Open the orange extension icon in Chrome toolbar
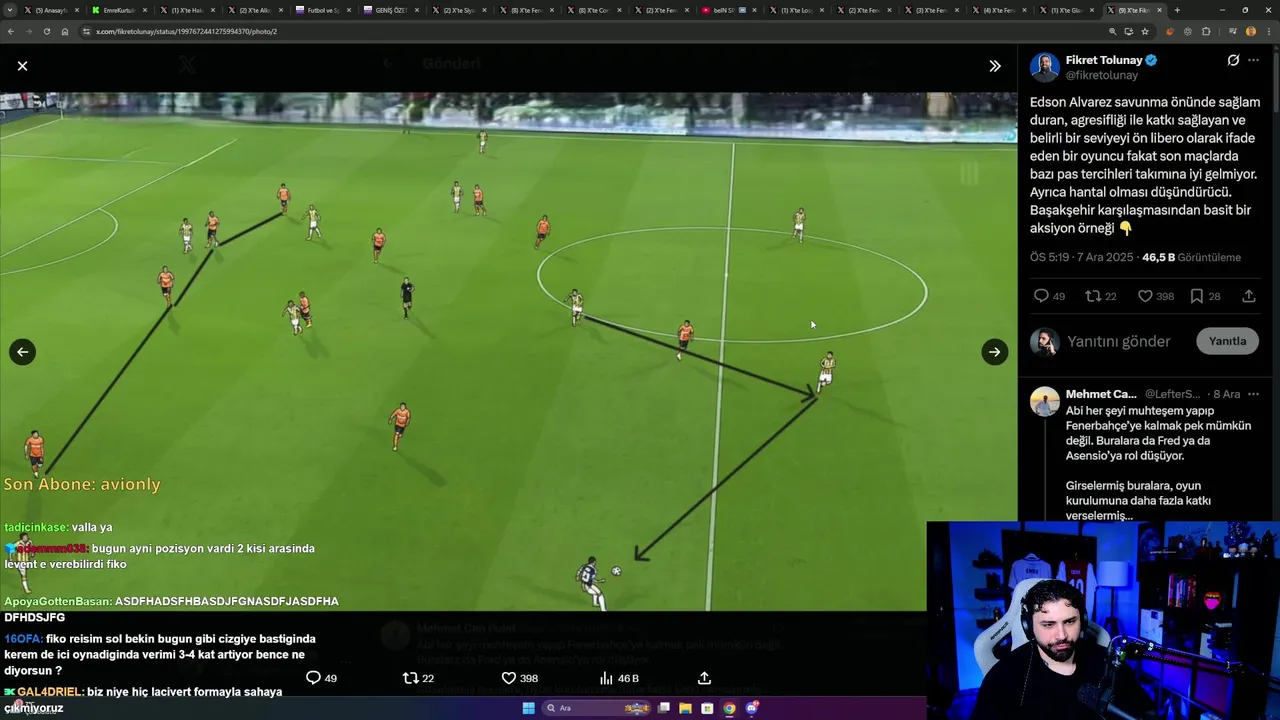 point(1169,31)
